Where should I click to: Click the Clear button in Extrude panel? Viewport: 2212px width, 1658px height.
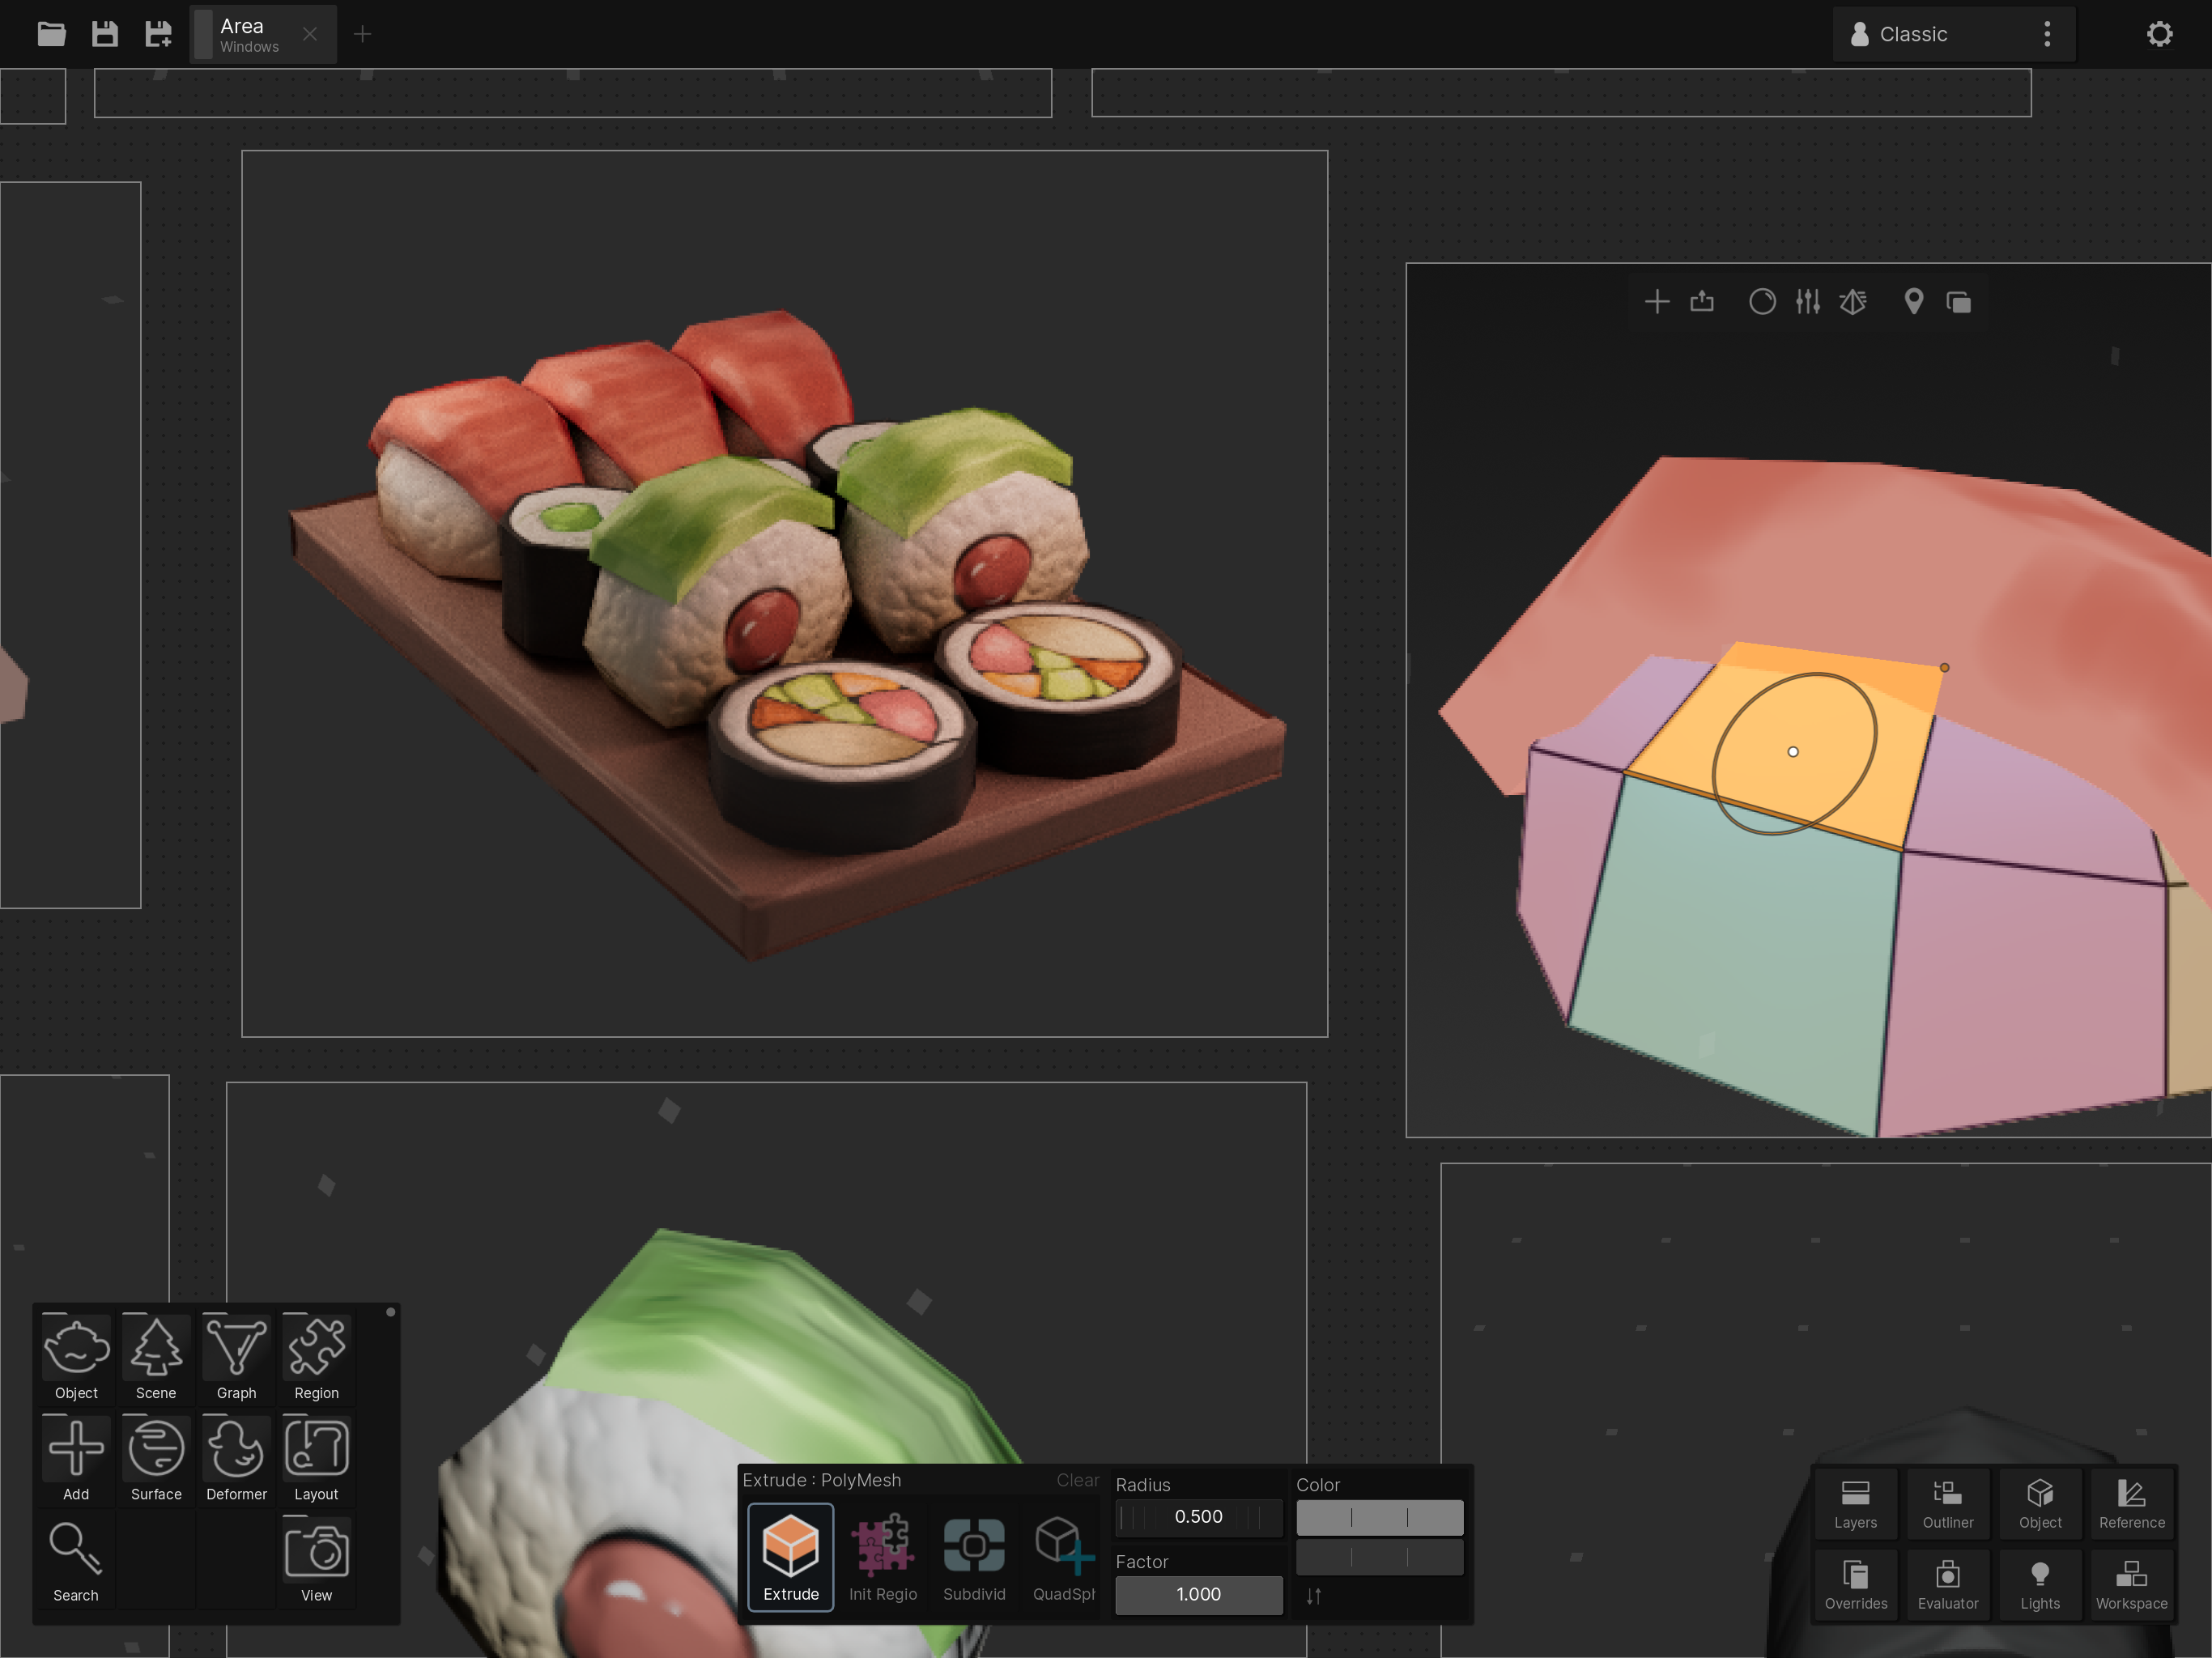(1077, 1480)
